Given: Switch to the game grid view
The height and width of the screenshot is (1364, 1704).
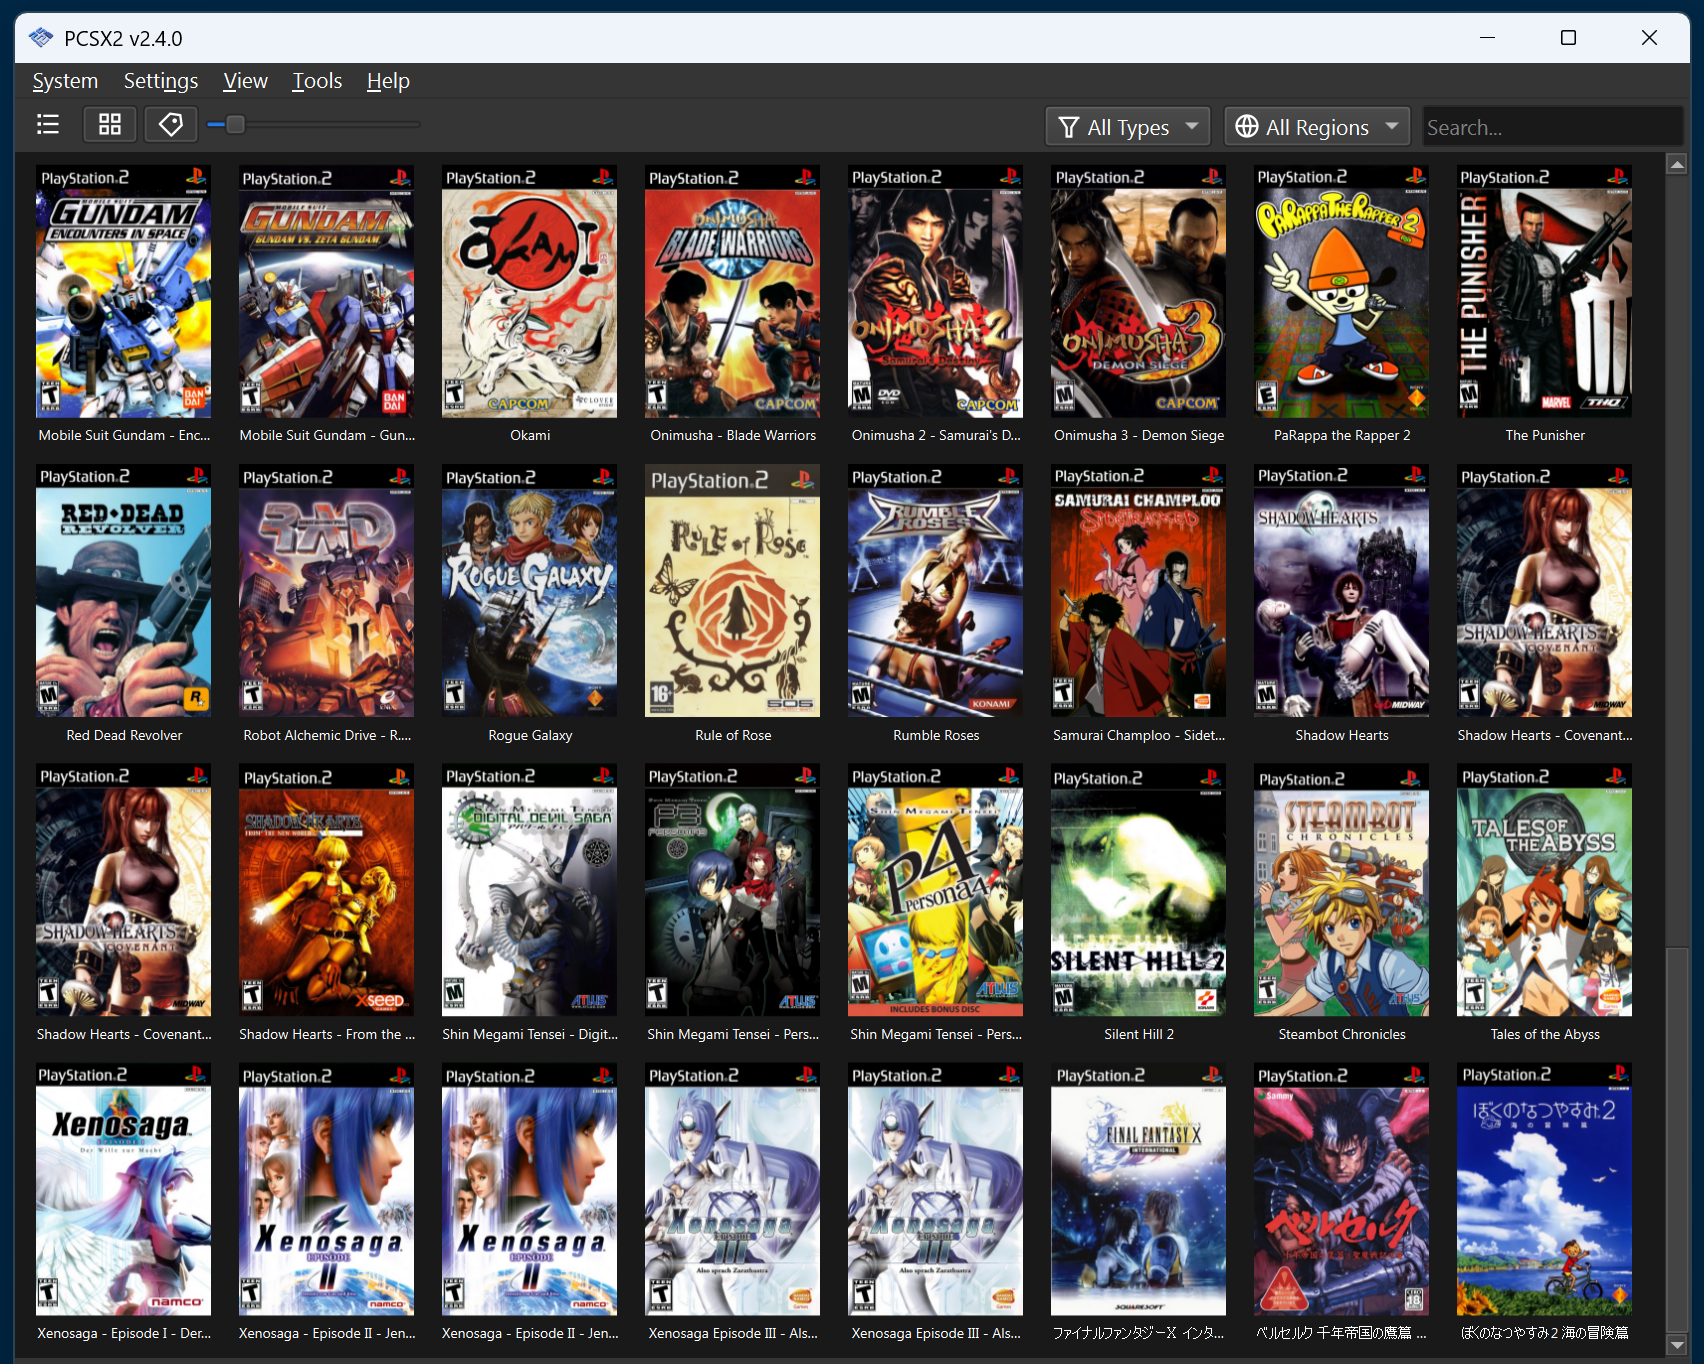Looking at the screenshot, I should tap(110, 124).
